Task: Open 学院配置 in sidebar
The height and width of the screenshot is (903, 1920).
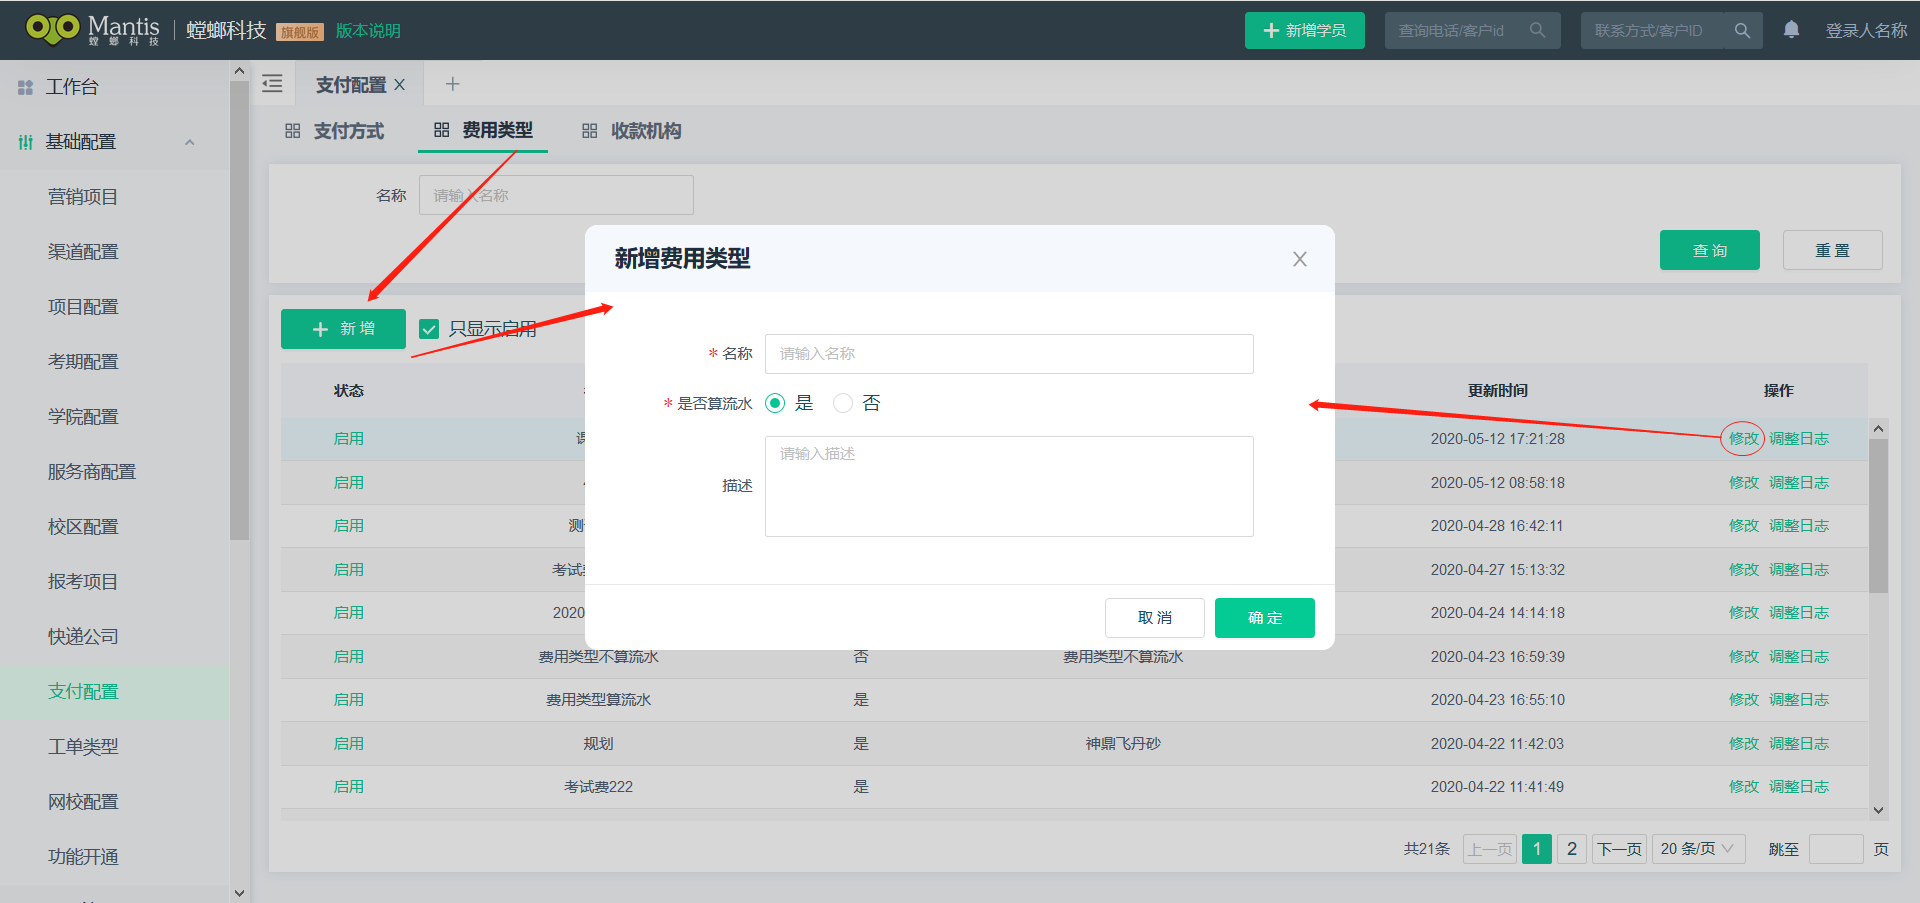Action: 83,417
